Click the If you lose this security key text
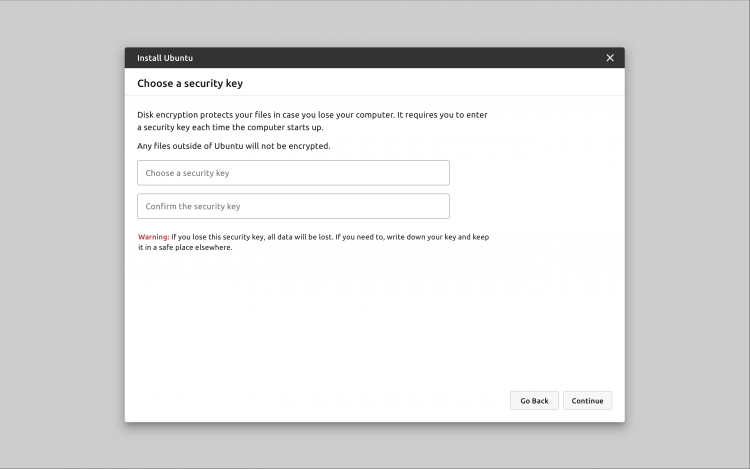The image size is (750, 469). coord(218,237)
